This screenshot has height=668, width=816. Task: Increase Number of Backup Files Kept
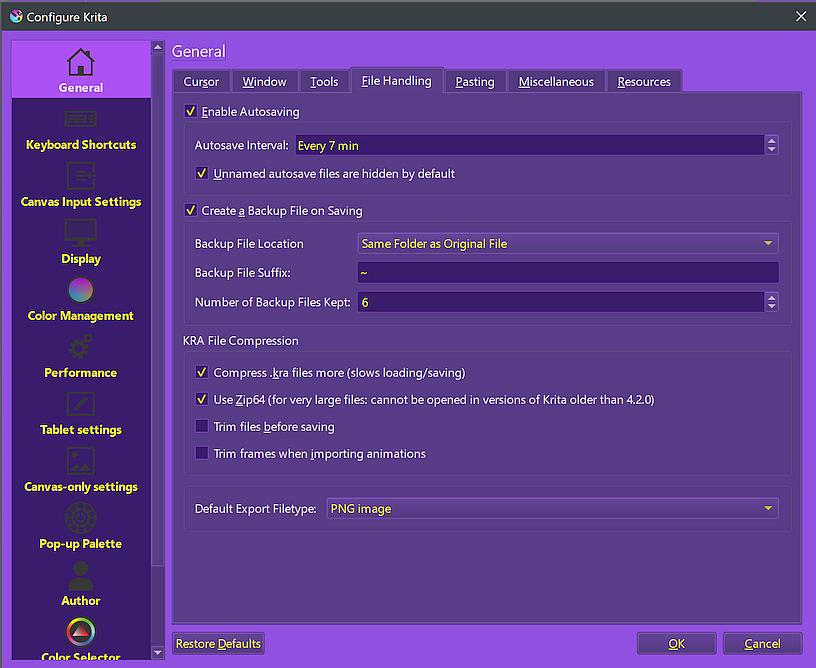(x=772, y=297)
